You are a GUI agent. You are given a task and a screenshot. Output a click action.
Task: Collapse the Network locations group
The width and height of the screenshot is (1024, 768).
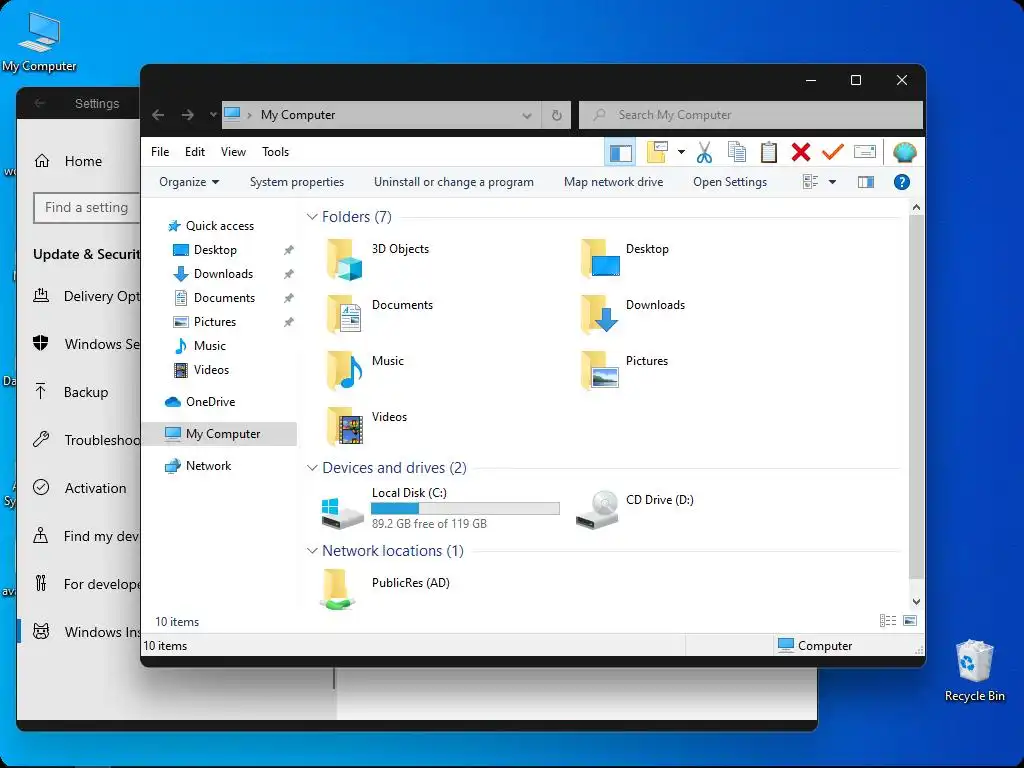[x=312, y=551]
